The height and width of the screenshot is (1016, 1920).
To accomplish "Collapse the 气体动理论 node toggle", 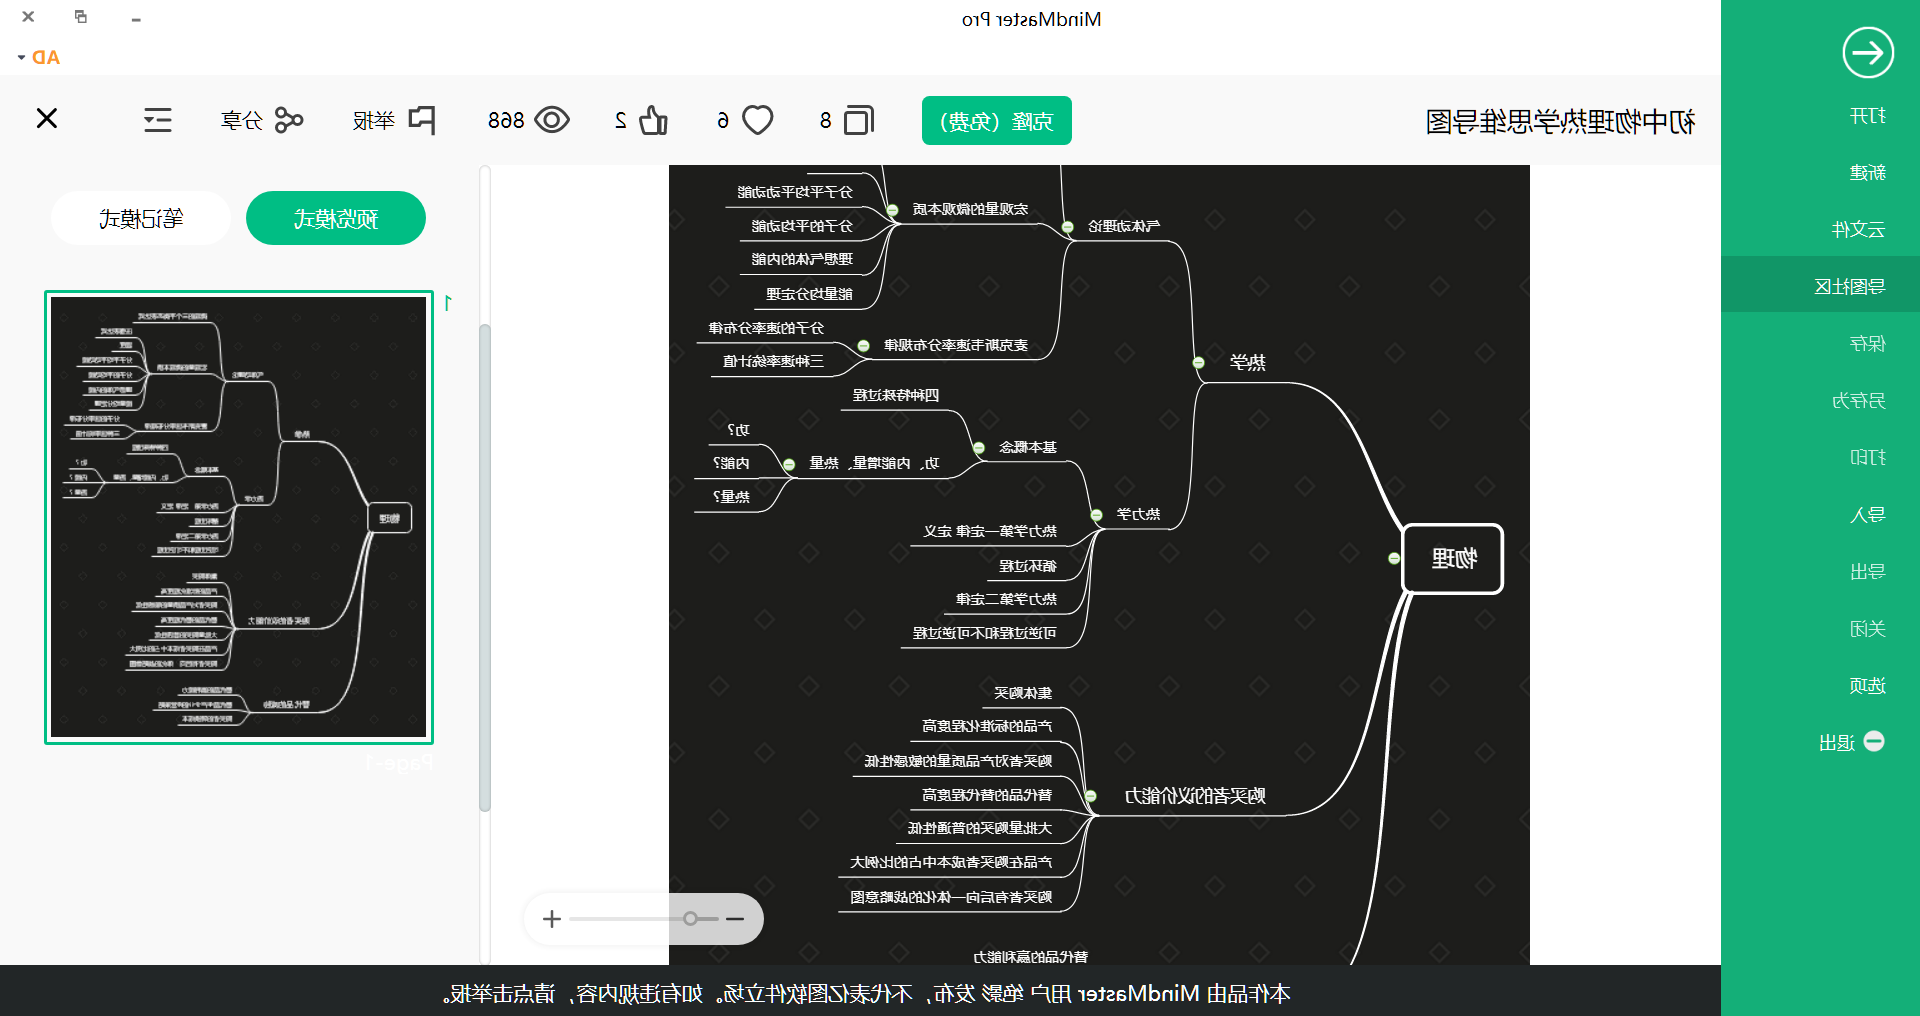I will (x=1067, y=226).
